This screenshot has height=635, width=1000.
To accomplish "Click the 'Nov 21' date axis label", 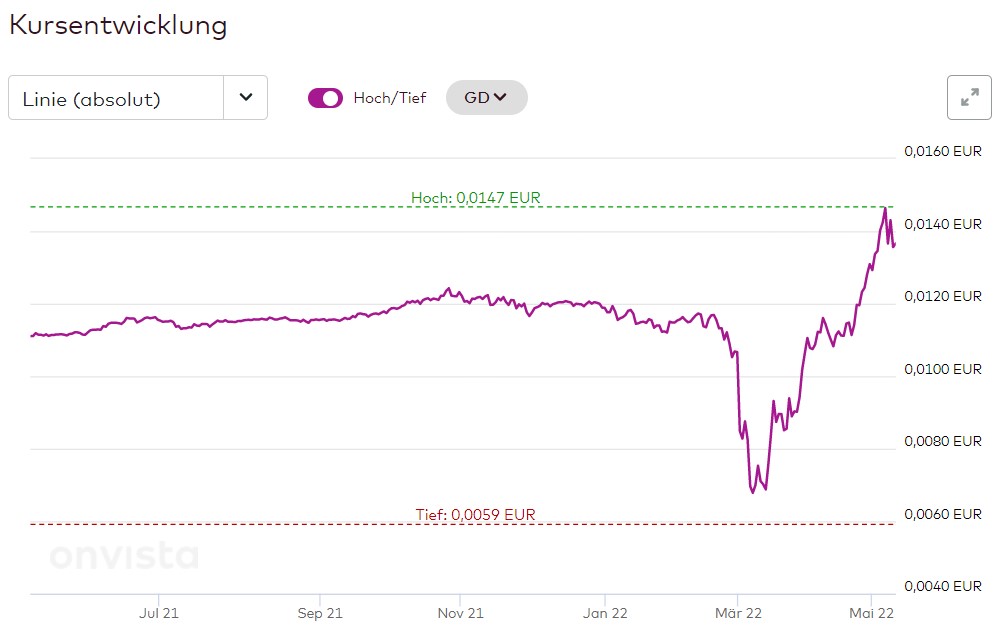I will (462, 612).
